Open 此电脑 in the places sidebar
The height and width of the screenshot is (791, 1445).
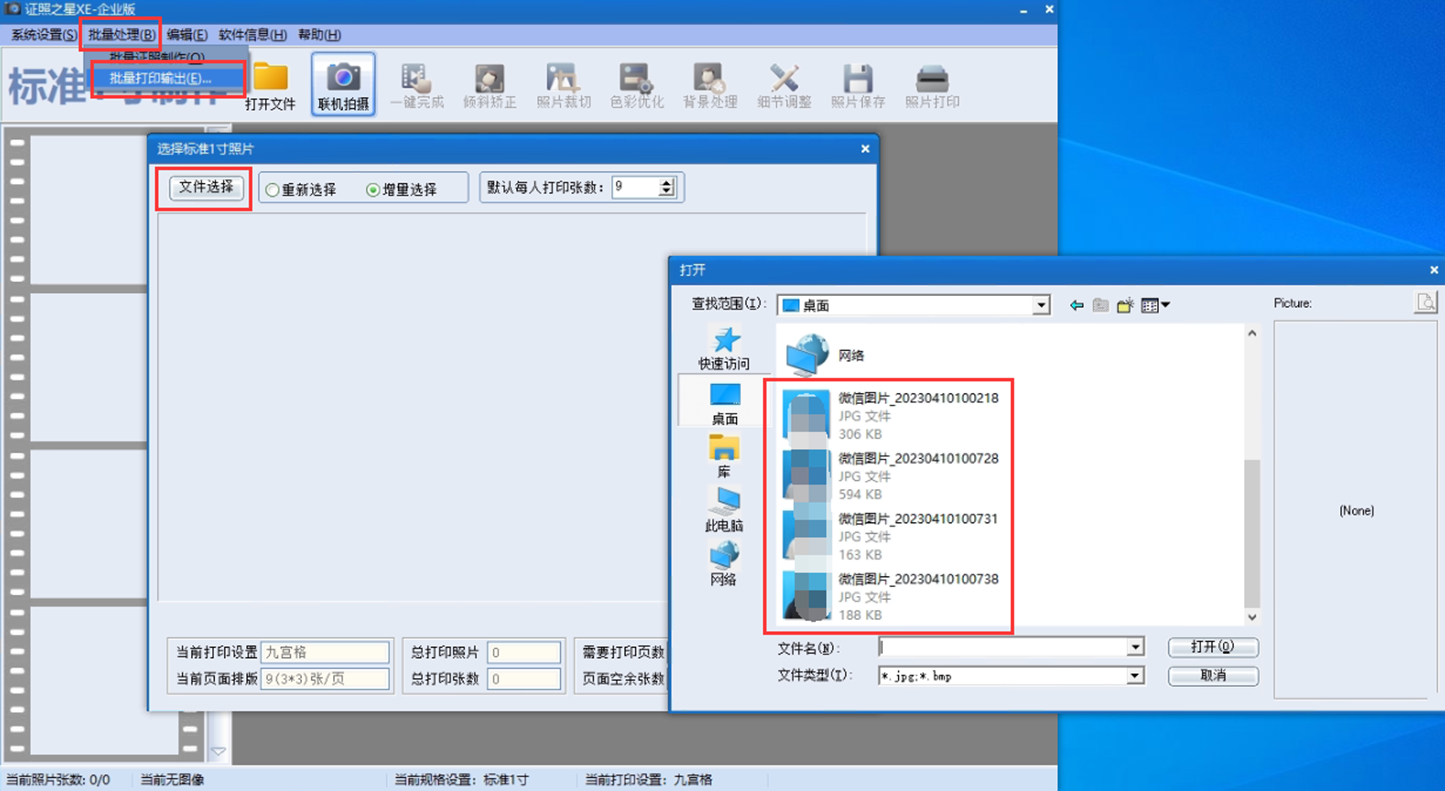click(724, 502)
